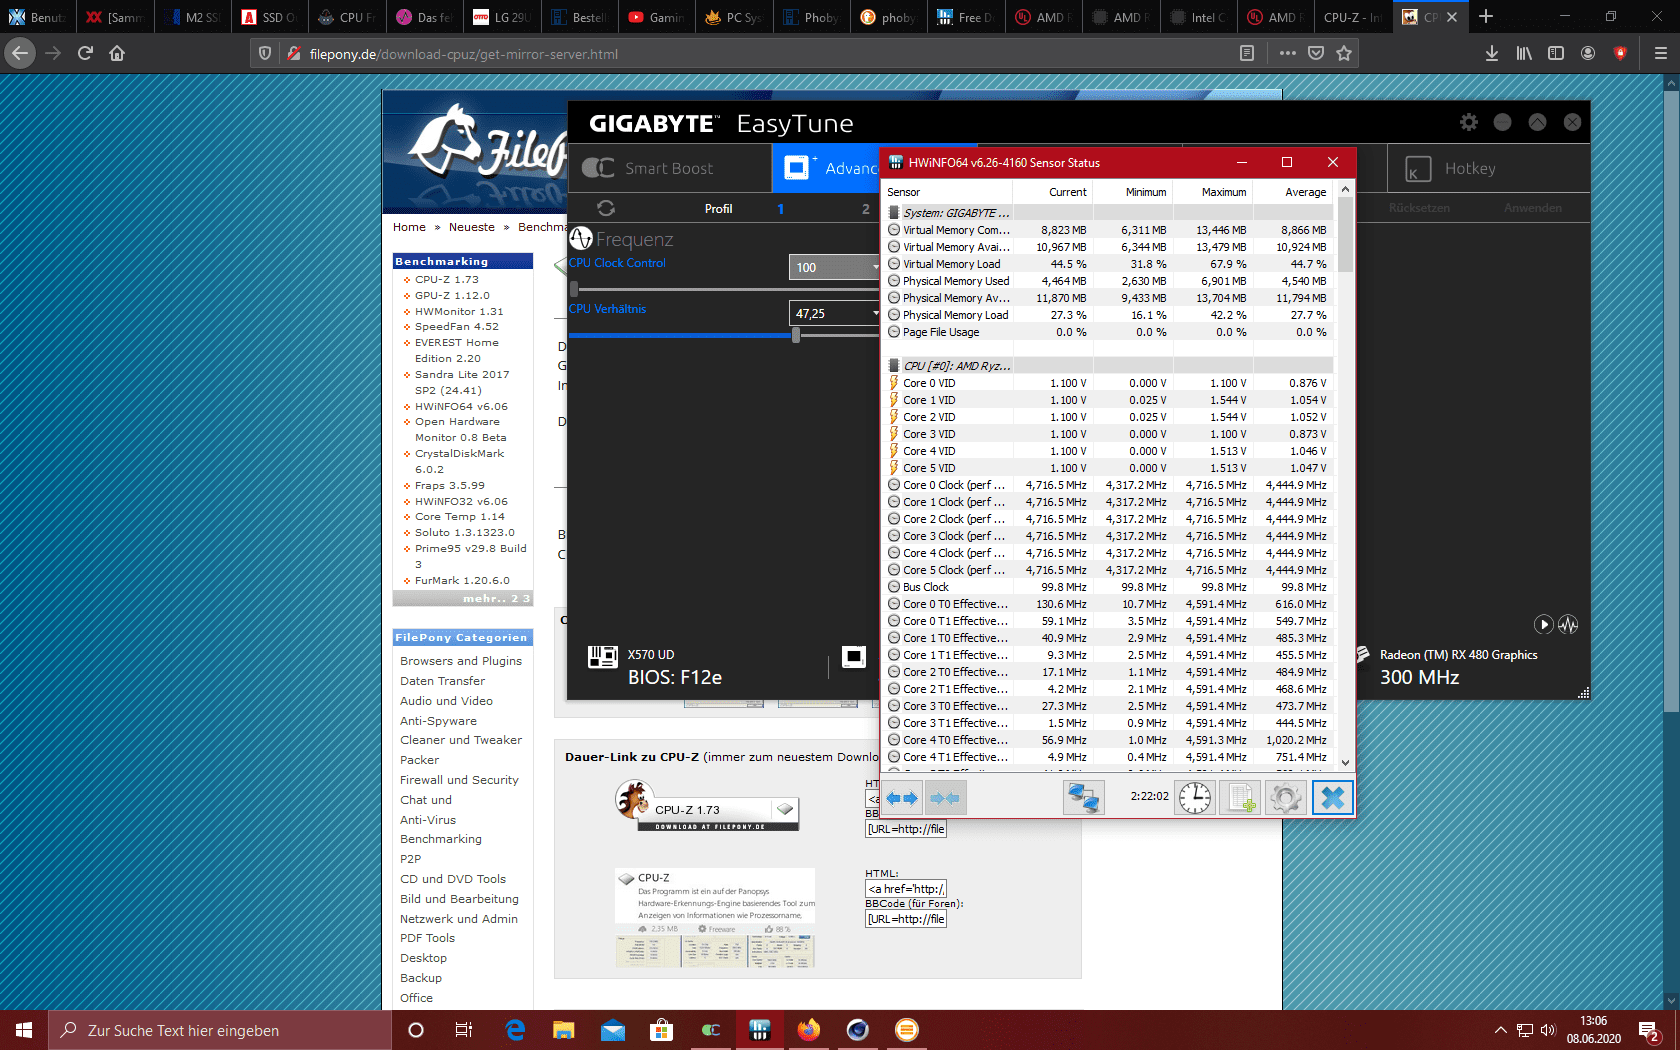The width and height of the screenshot is (1680, 1050).
Task: Open Task View on taskbar
Action: [463, 1030]
